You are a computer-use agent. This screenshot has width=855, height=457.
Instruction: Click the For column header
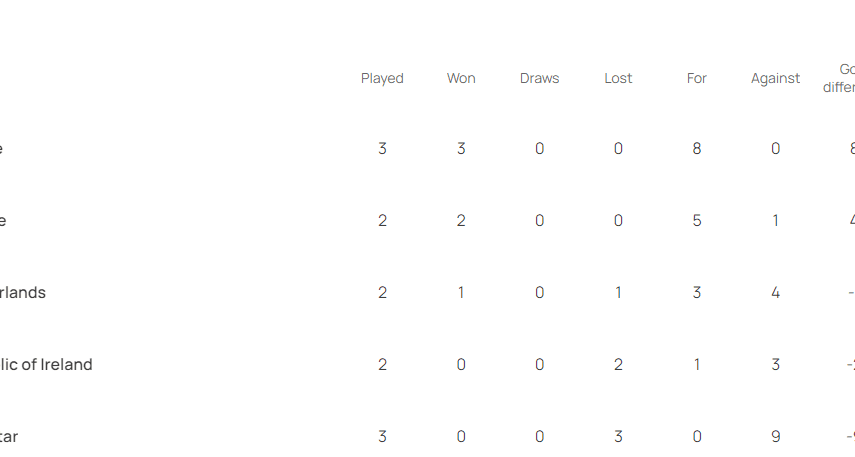(x=697, y=78)
